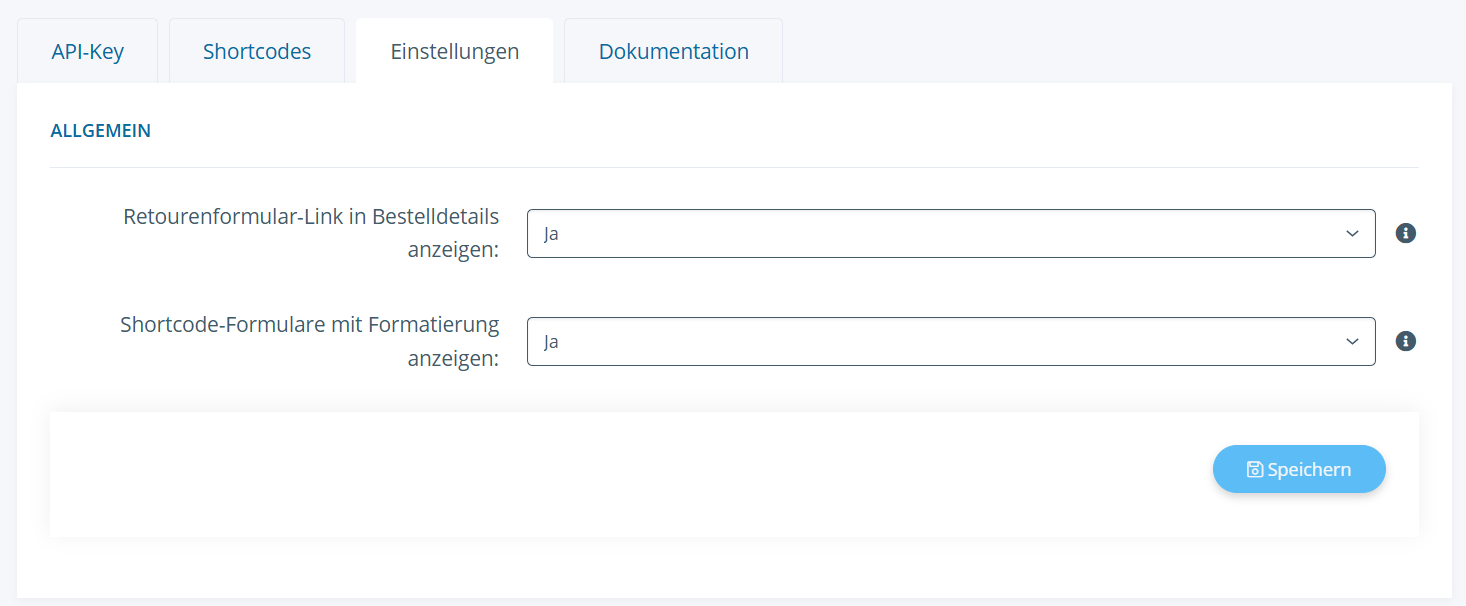Screen dimensions: 1466x606
Task: Switch to the API-Key tab
Action: click(88, 51)
